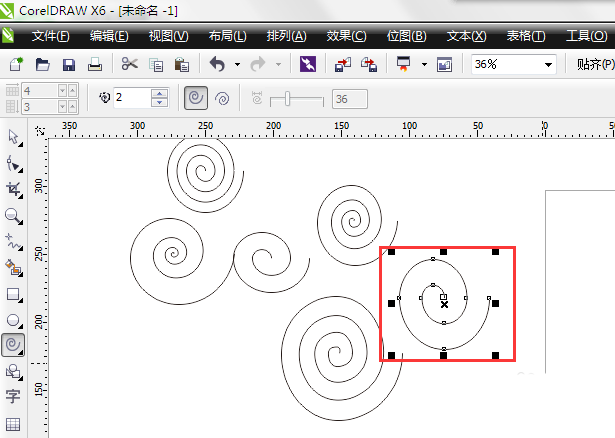
Task: Select the Freehand tool
Action: coord(14,242)
